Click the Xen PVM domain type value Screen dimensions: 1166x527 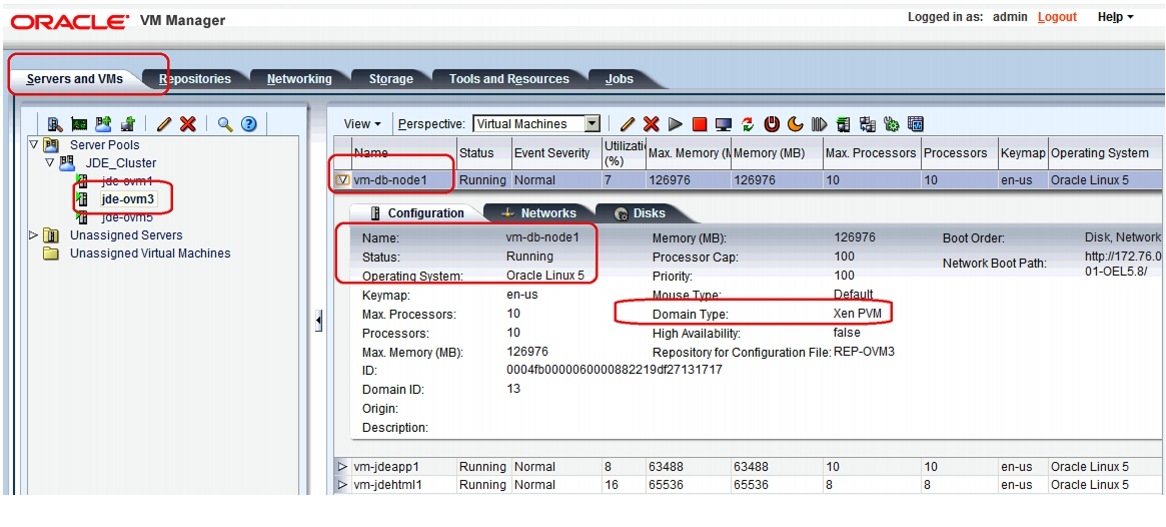[x=857, y=314]
